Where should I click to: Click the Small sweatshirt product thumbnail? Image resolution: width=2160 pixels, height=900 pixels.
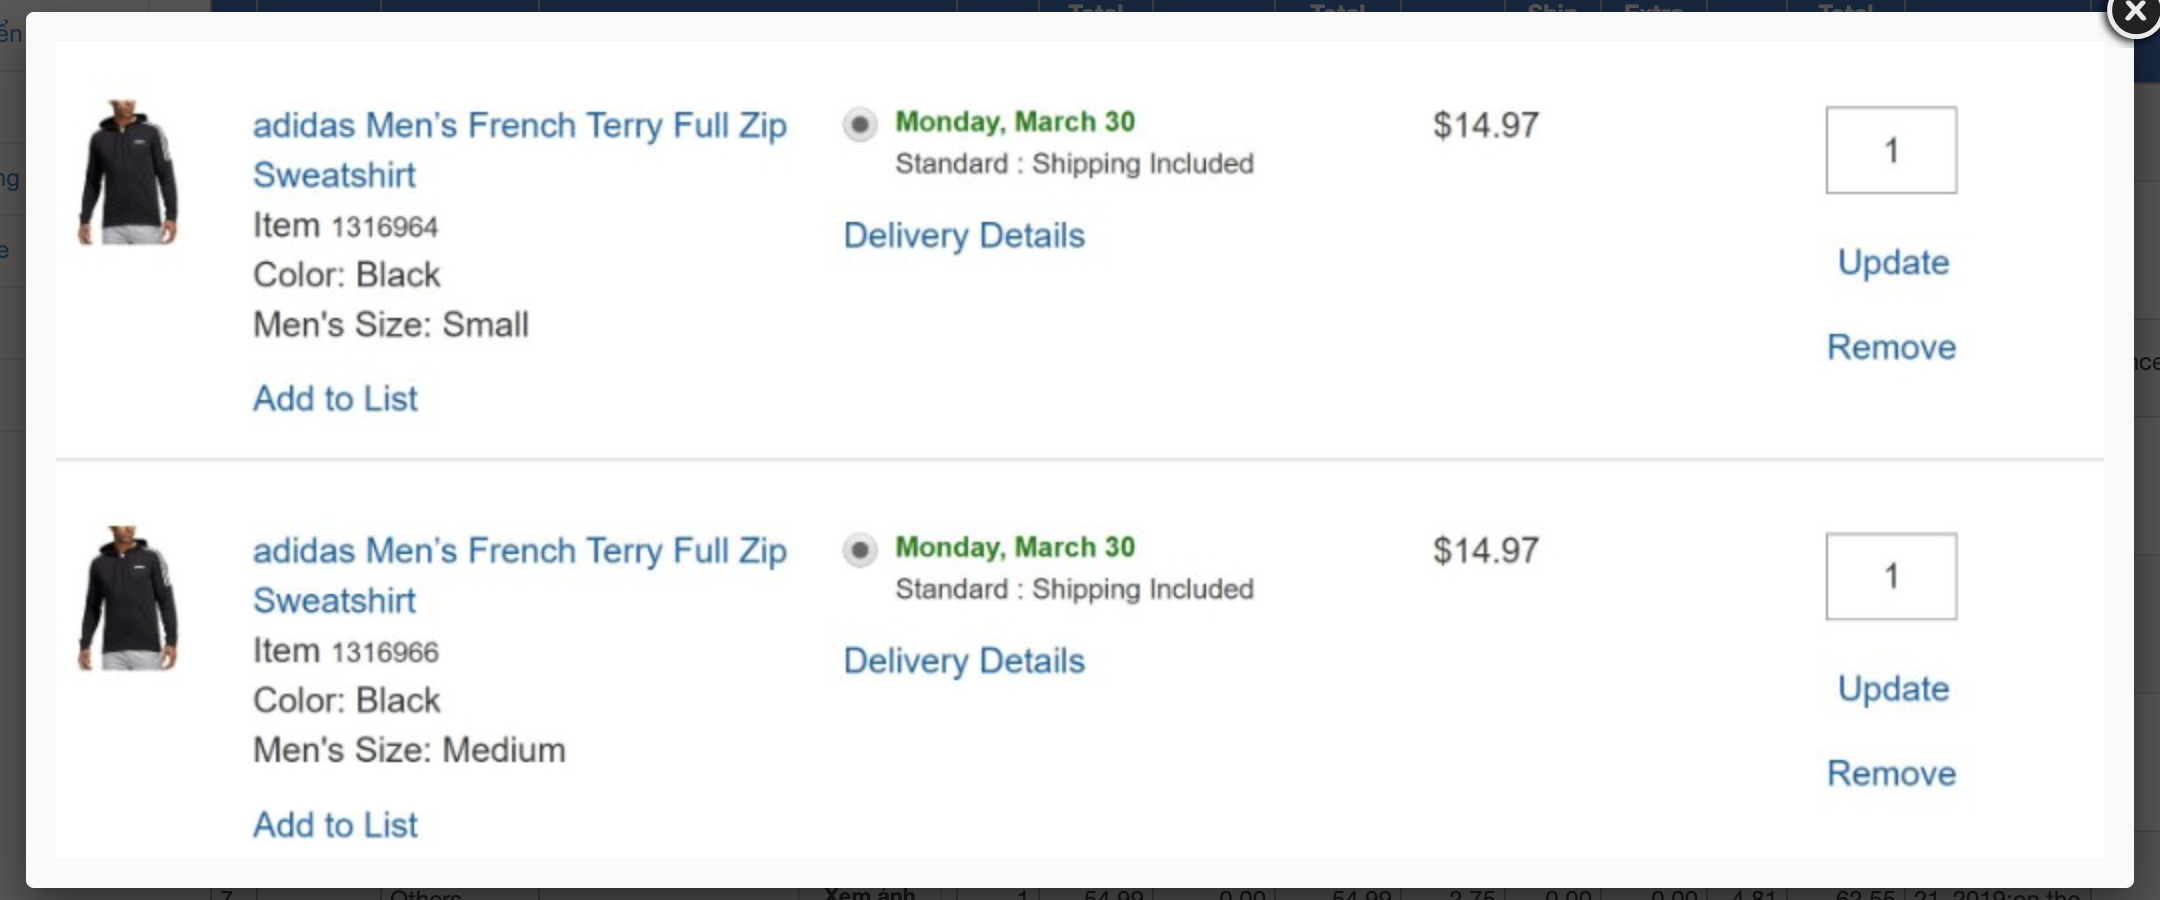pos(128,172)
